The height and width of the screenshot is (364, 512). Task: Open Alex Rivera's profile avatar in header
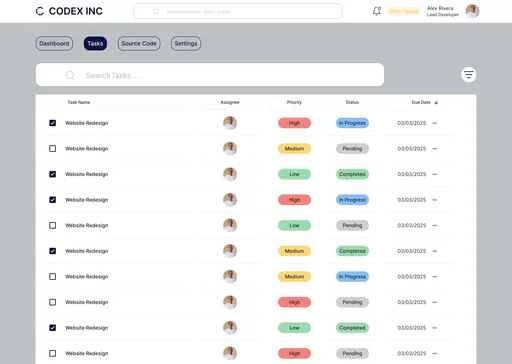click(472, 11)
